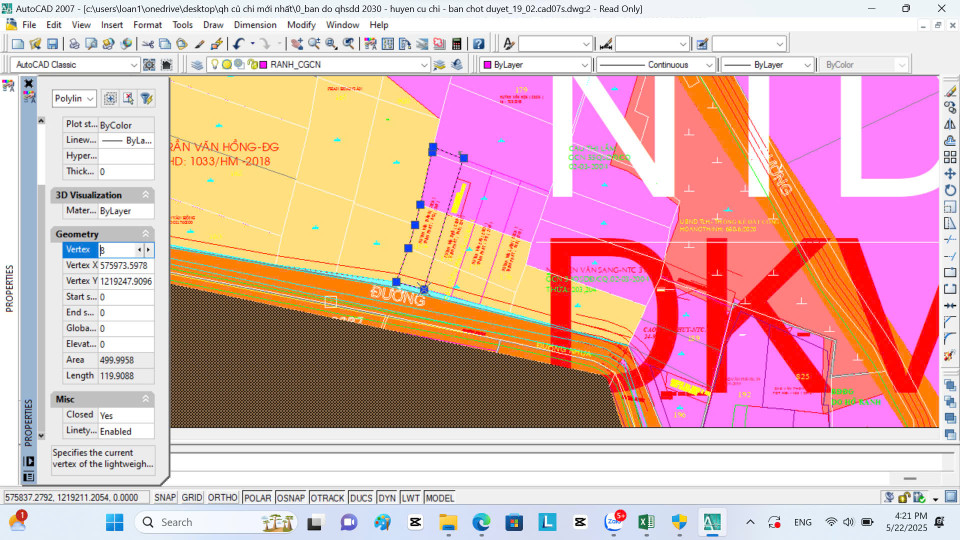Click the Windows taskbar Search box
The height and width of the screenshot is (540, 960).
(x=216, y=522)
